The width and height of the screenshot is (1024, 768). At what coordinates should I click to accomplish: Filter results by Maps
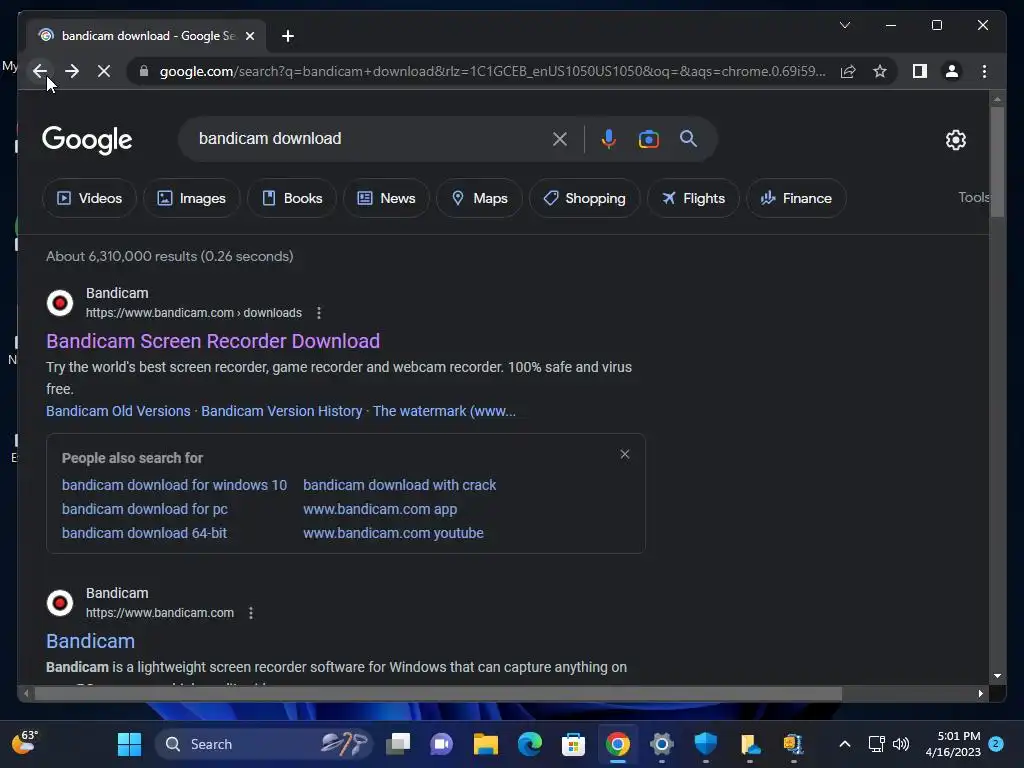coord(479,198)
